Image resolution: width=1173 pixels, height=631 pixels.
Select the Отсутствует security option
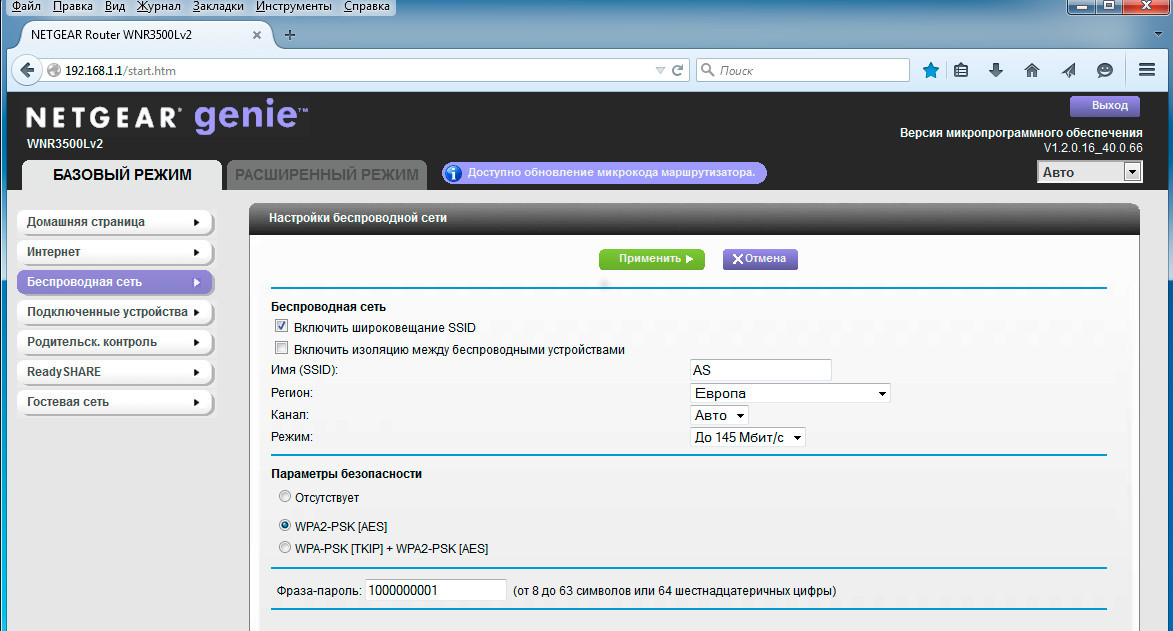click(x=285, y=497)
